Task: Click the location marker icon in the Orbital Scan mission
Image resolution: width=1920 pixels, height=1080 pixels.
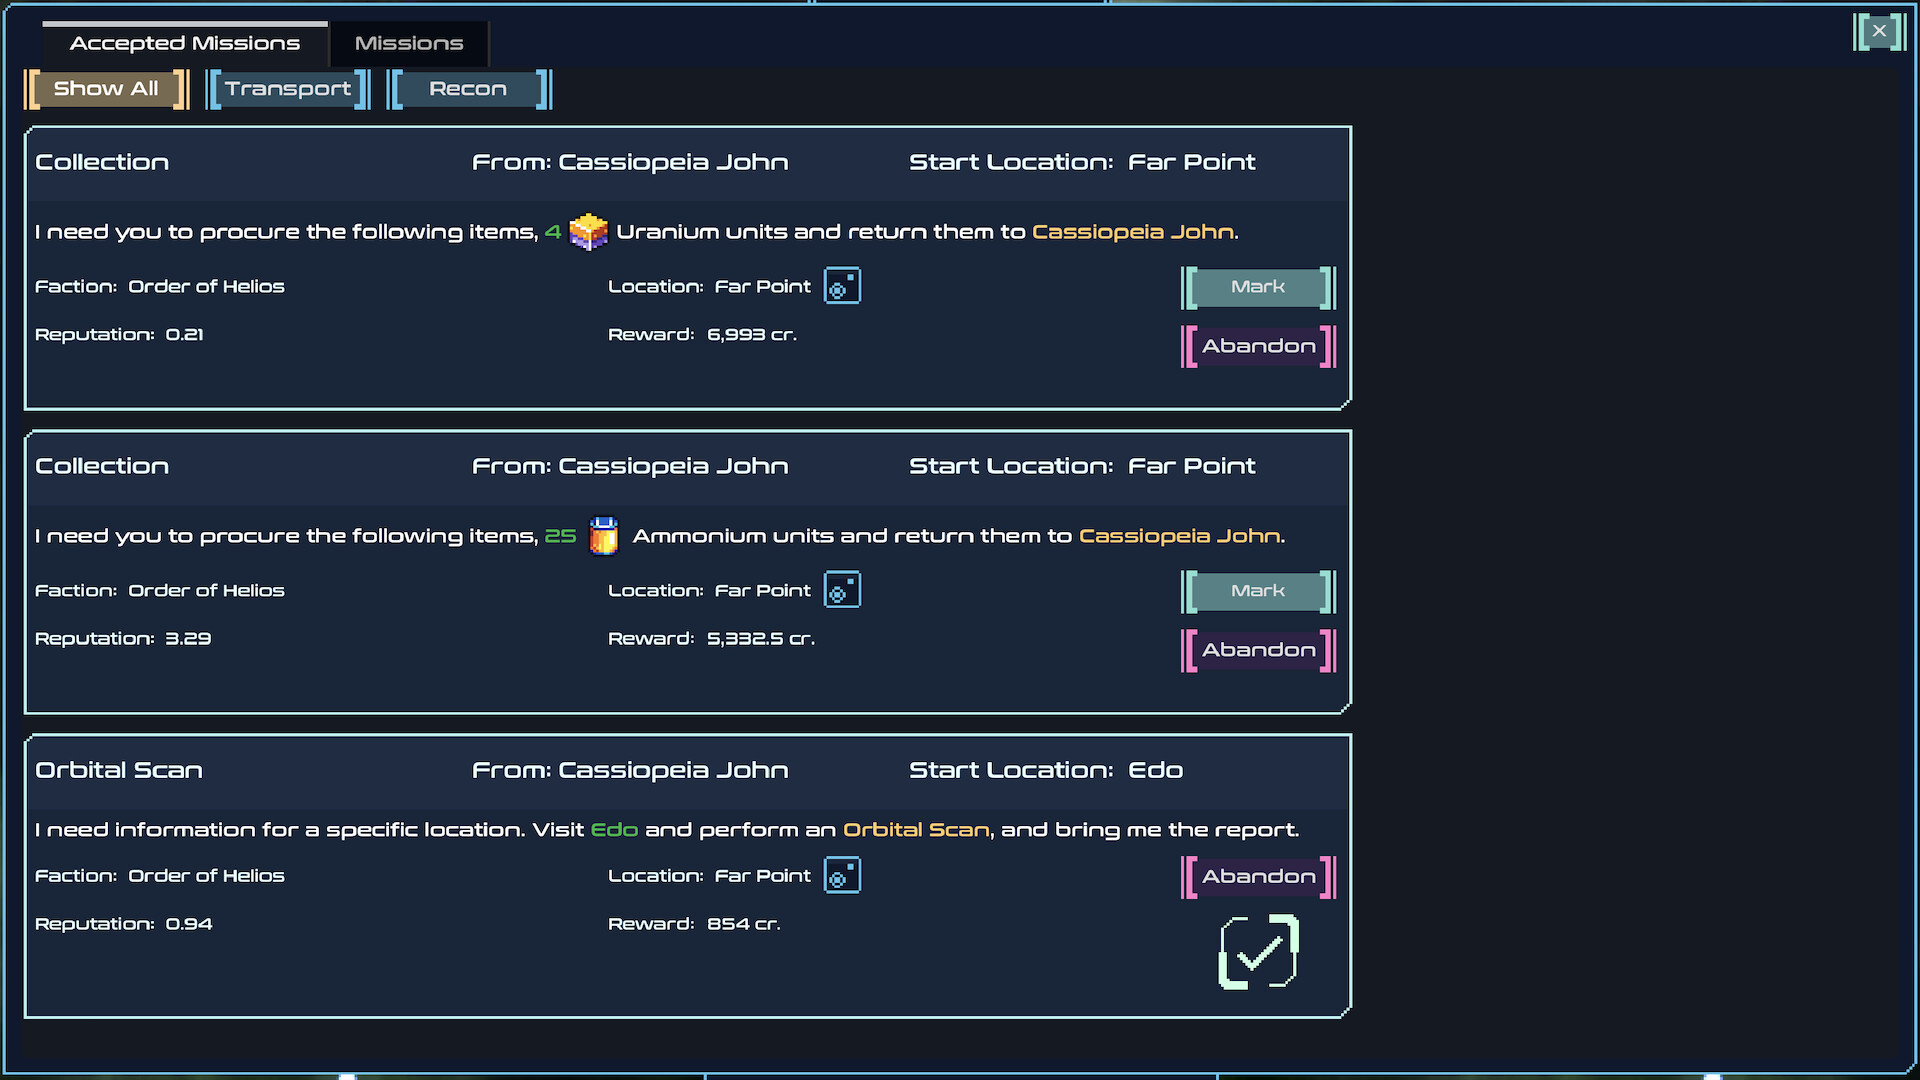Action: click(841, 875)
